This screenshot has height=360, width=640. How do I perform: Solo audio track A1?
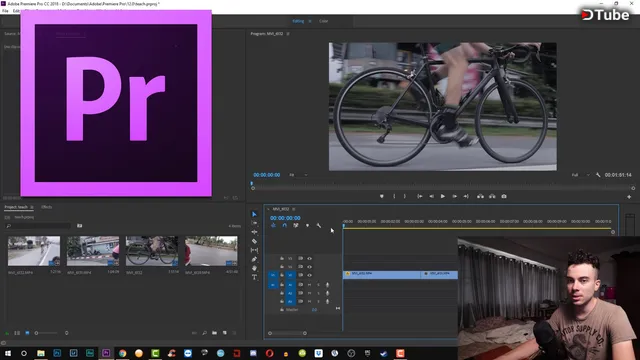tap(318, 284)
